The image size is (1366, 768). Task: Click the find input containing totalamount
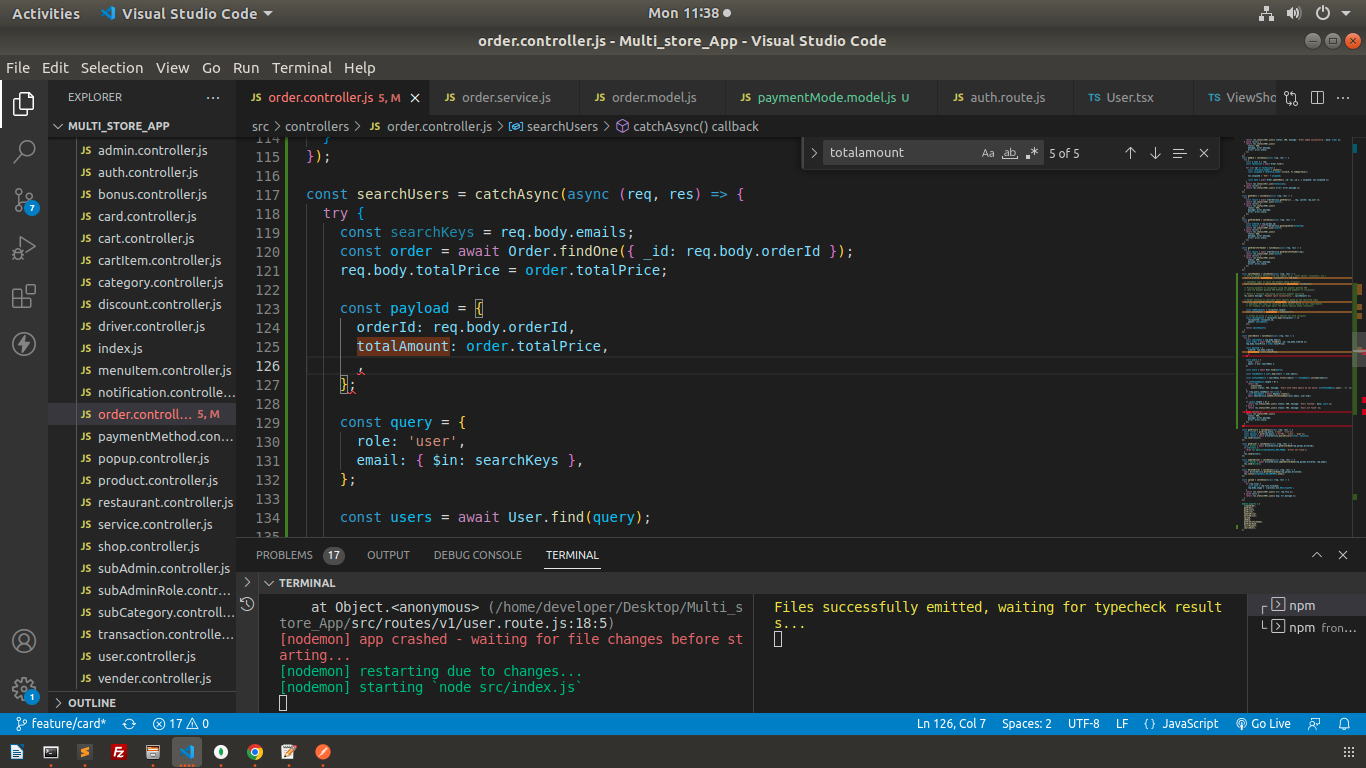coord(900,153)
